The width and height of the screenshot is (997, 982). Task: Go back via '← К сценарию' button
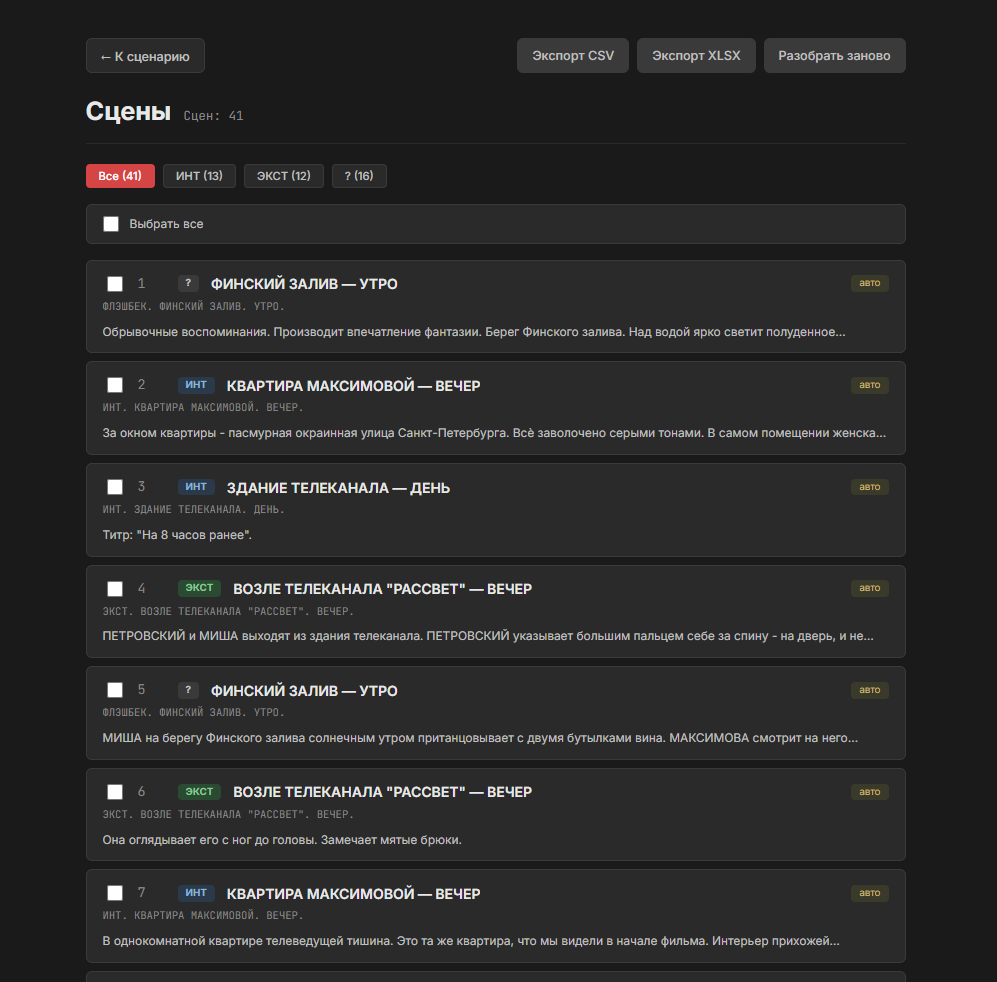[x=145, y=56]
